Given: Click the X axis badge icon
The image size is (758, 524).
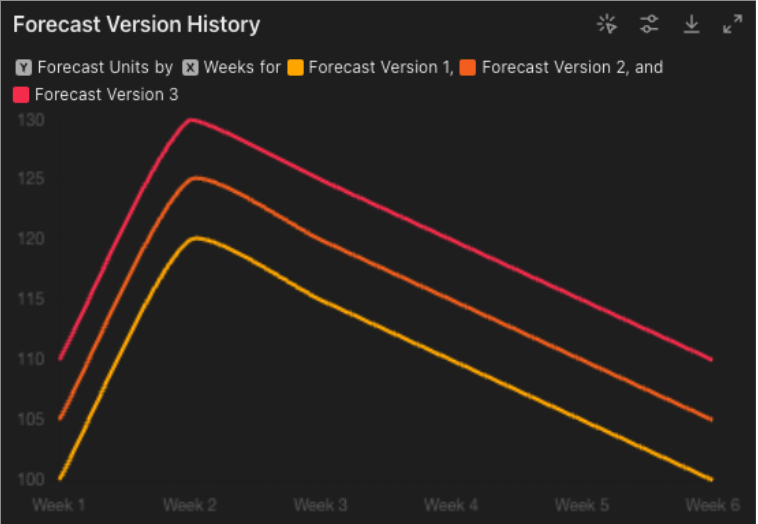Looking at the screenshot, I should pyautogui.click(x=190, y=68).
